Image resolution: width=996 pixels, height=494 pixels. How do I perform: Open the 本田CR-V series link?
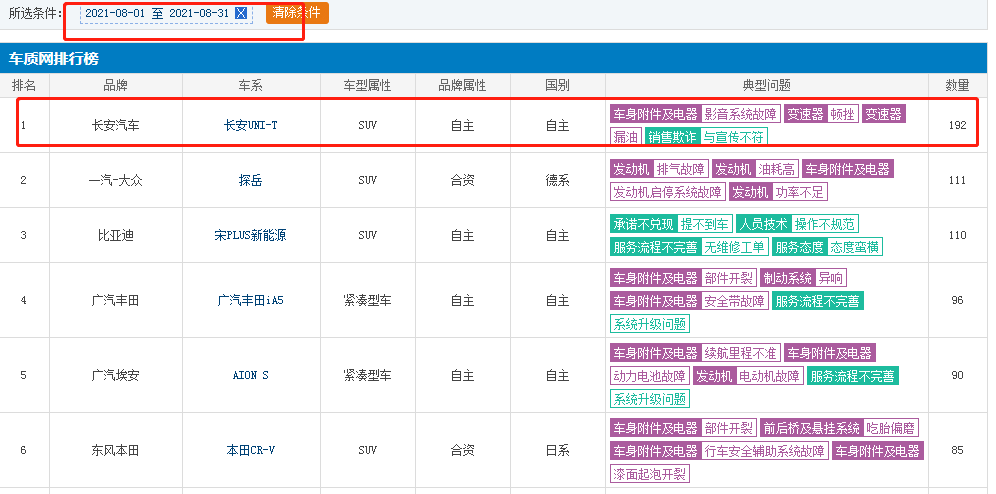(251, 450)
